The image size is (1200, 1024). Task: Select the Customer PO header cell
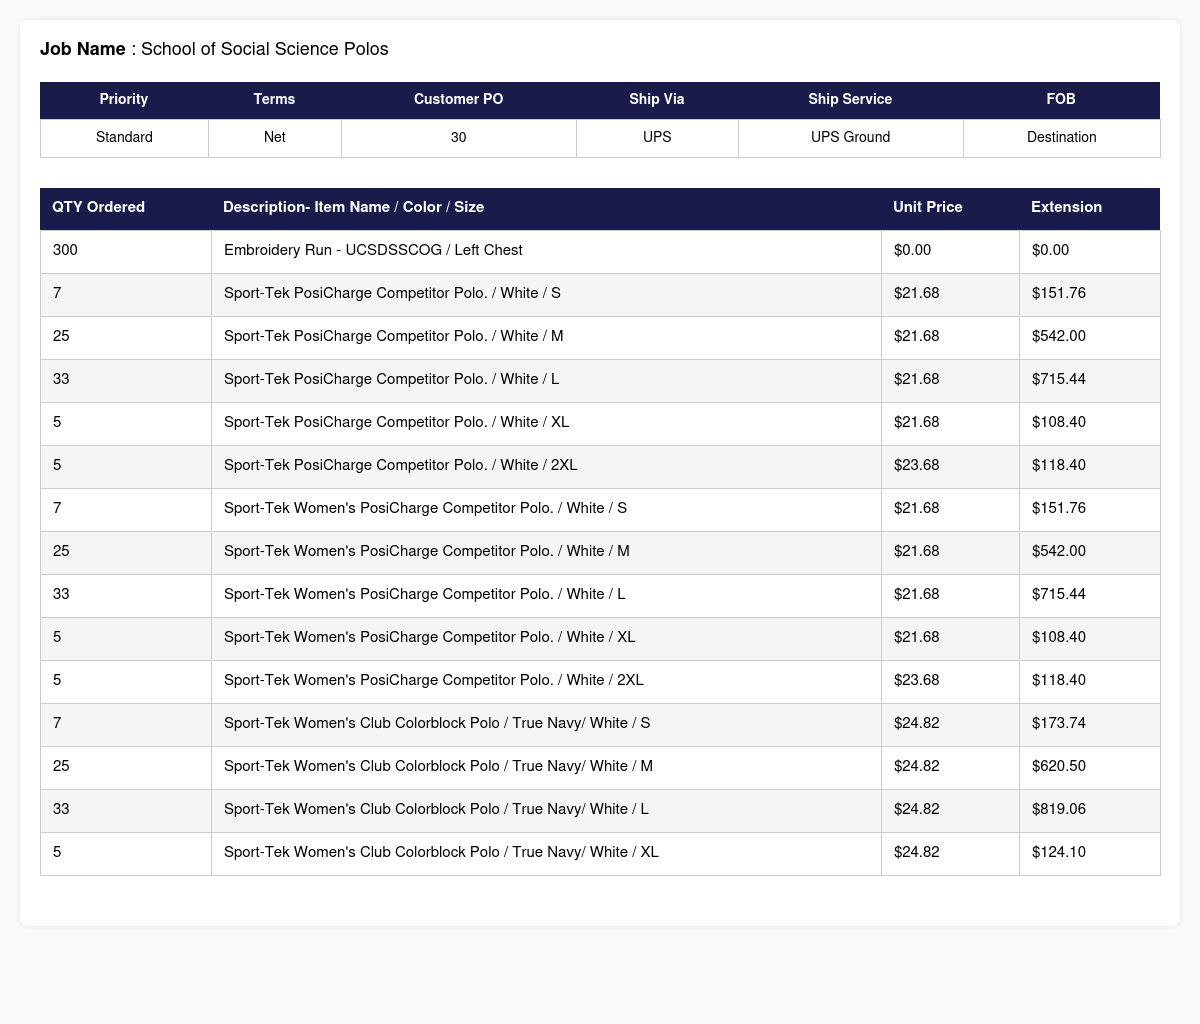[x=459, y=99]
